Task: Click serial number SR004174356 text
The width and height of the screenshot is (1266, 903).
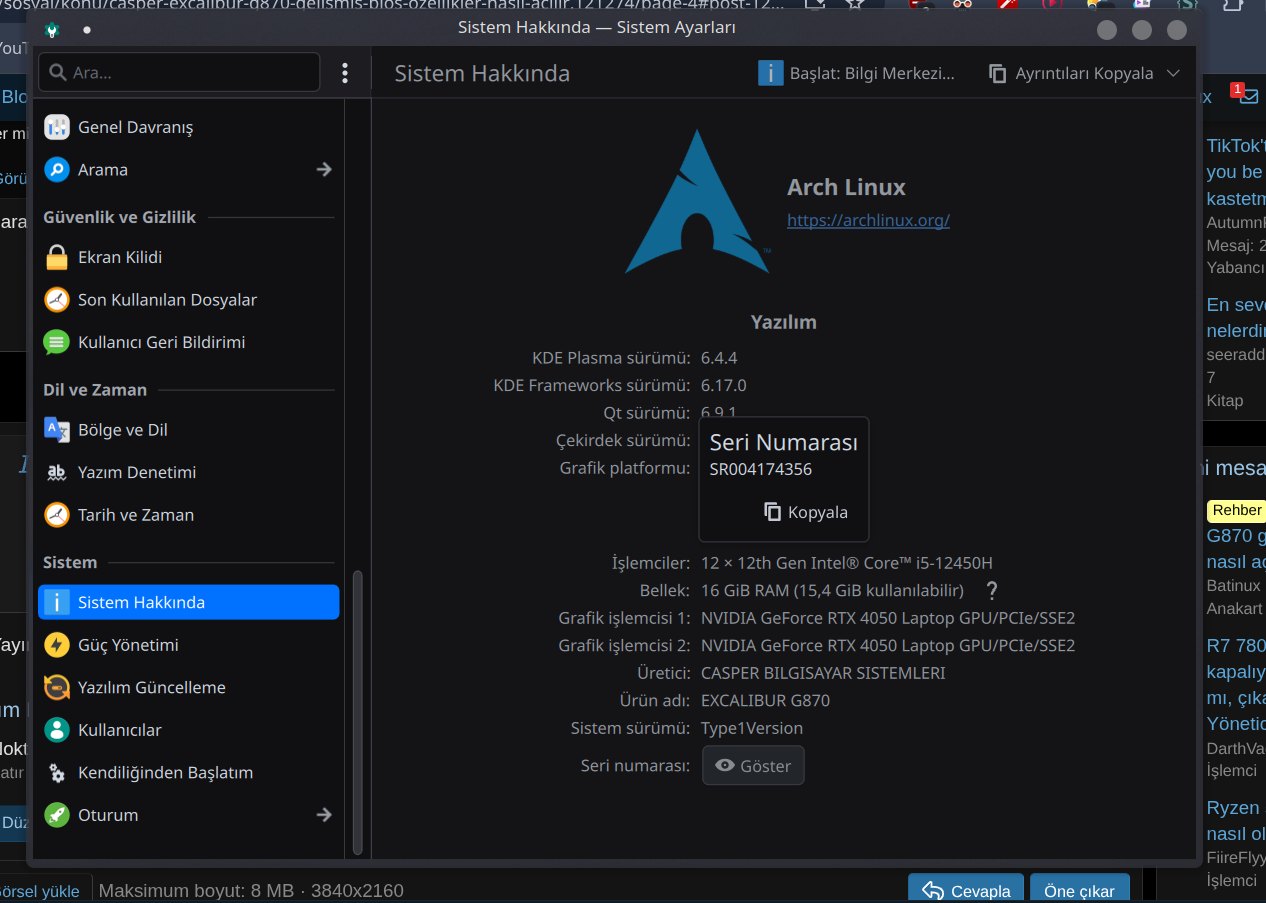Action: (x=760, y=469)
